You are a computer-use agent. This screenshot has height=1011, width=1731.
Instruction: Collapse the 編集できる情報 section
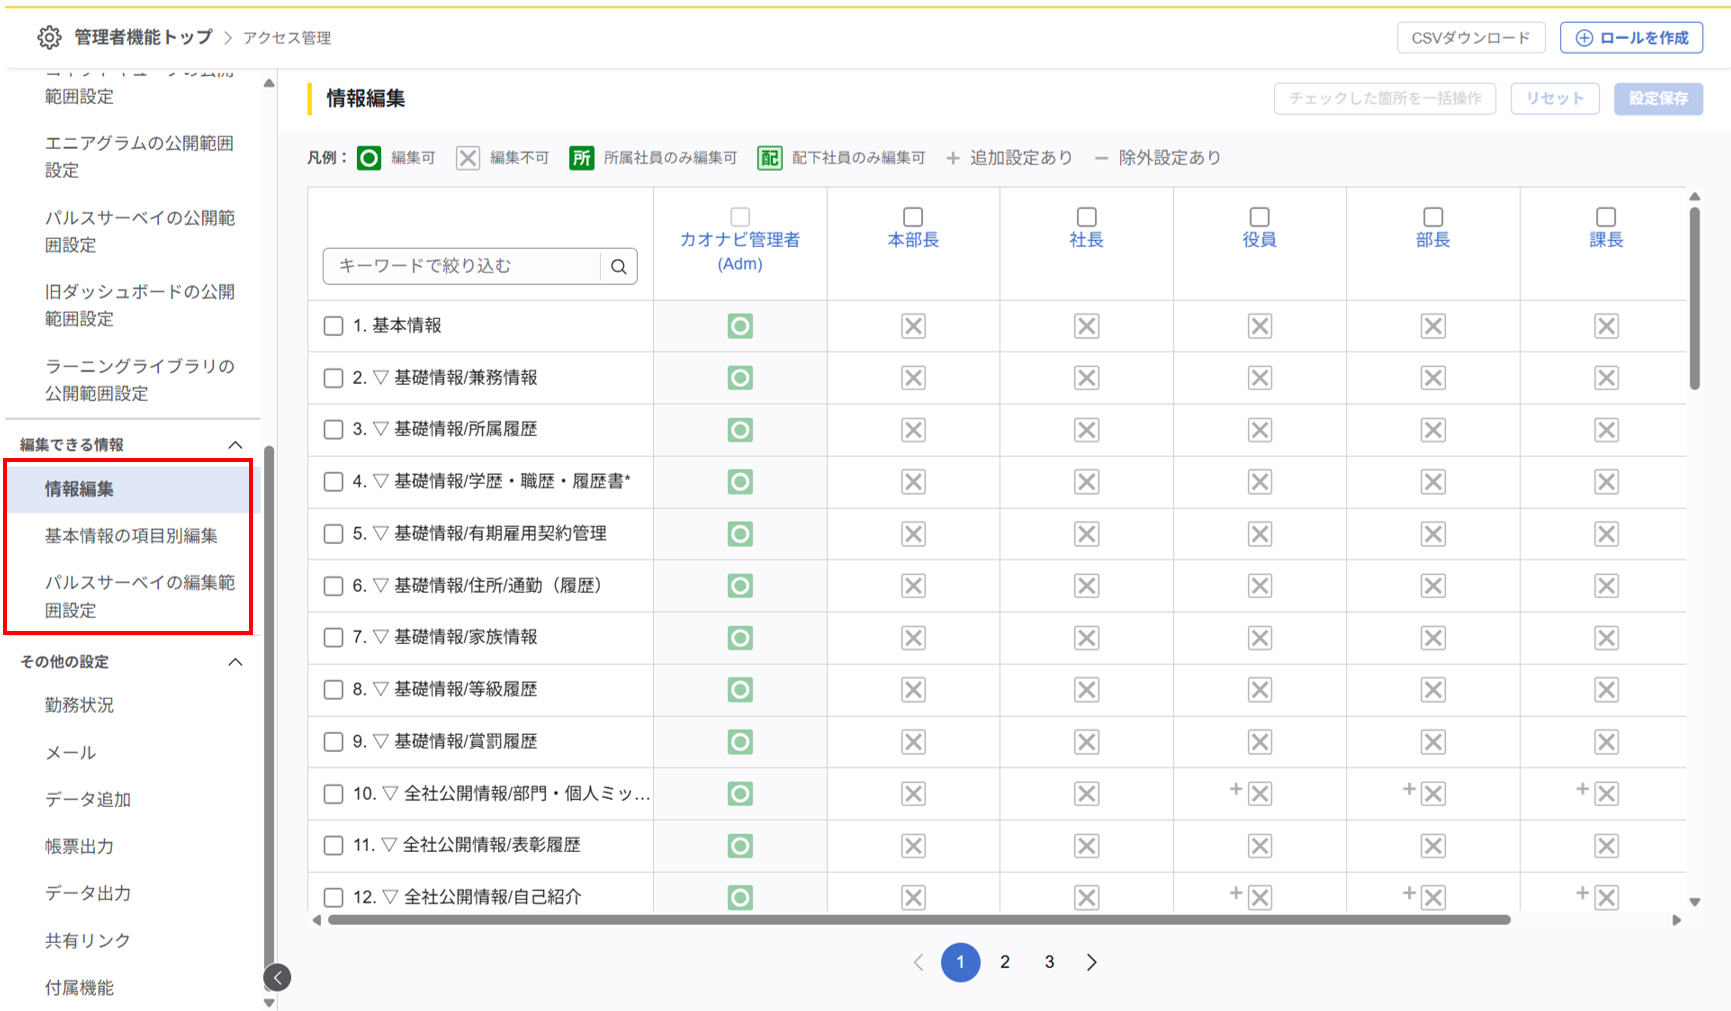coord(235,445)
